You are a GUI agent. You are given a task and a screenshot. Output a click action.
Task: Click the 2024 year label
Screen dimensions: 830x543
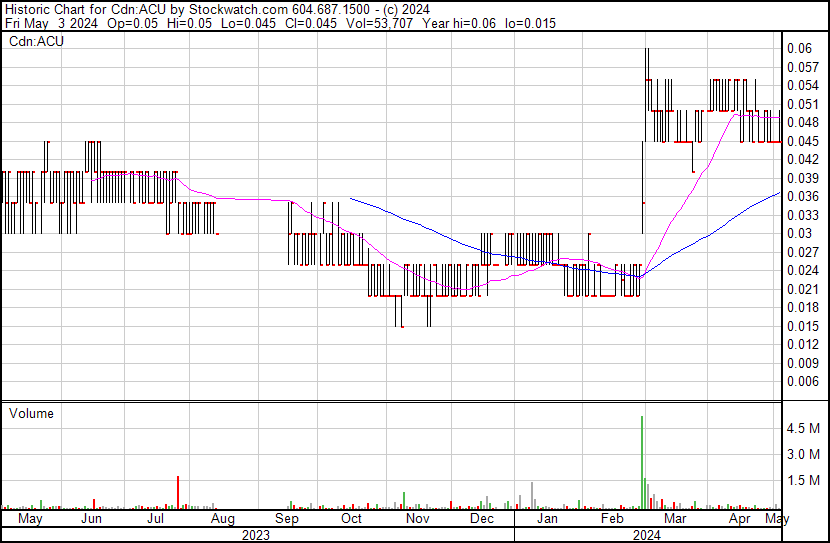click(645, 534)
